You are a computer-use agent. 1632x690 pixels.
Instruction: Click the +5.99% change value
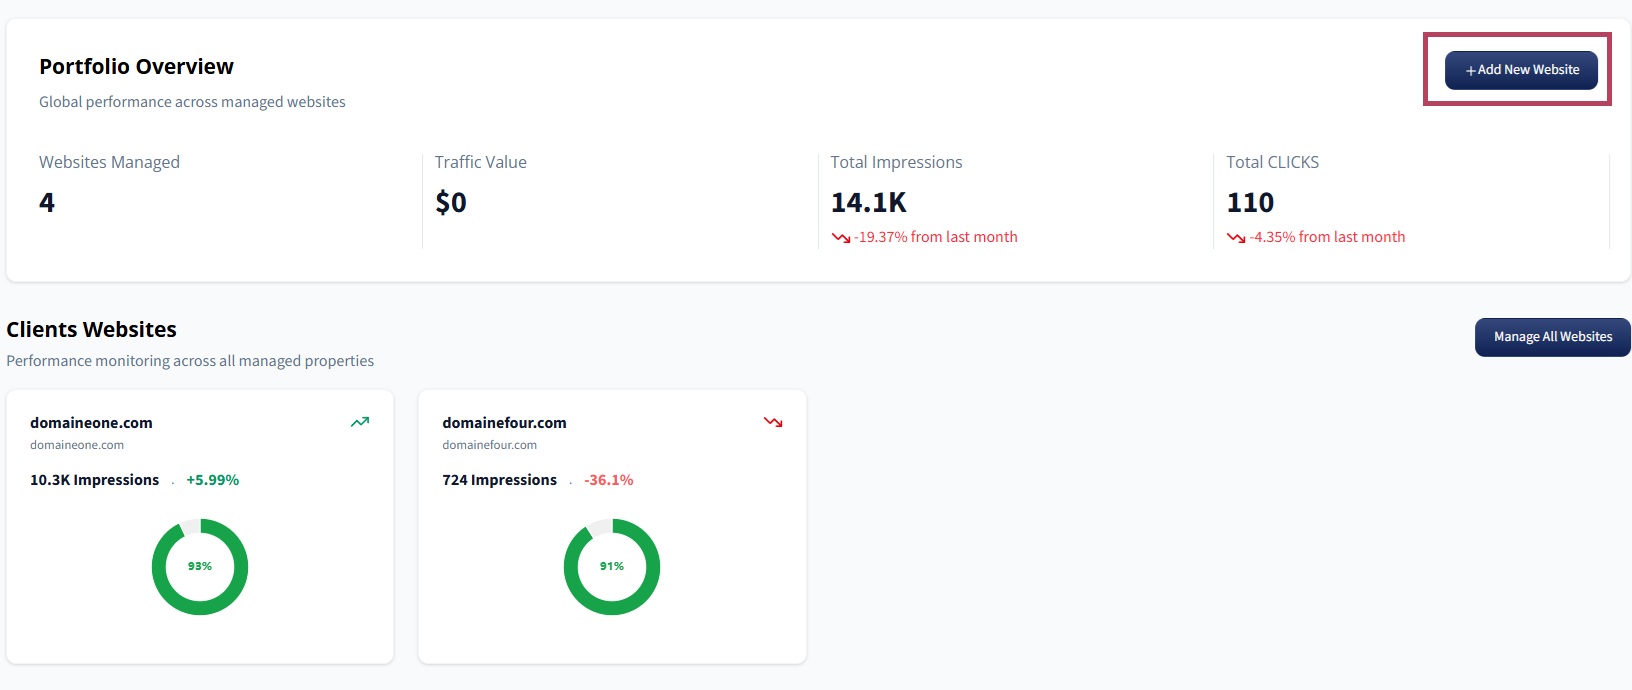coord(212,480)
